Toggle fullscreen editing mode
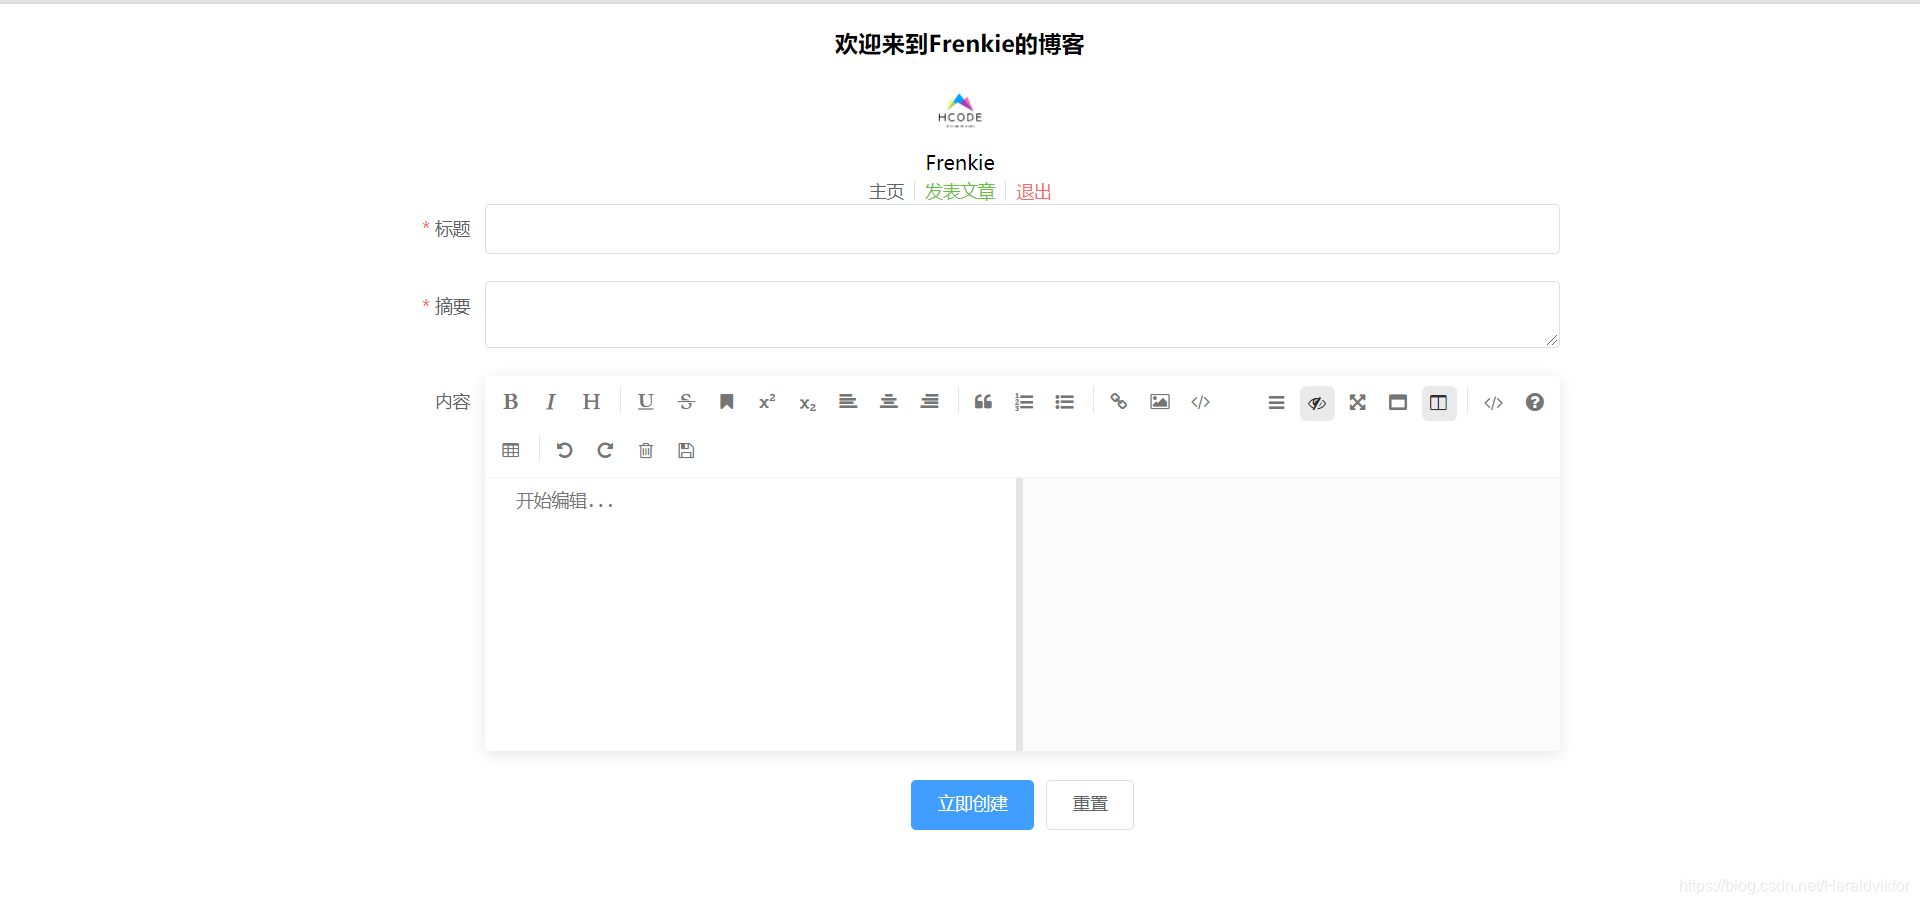This screenshot has height=904, width=1920. click(1357, 402)
